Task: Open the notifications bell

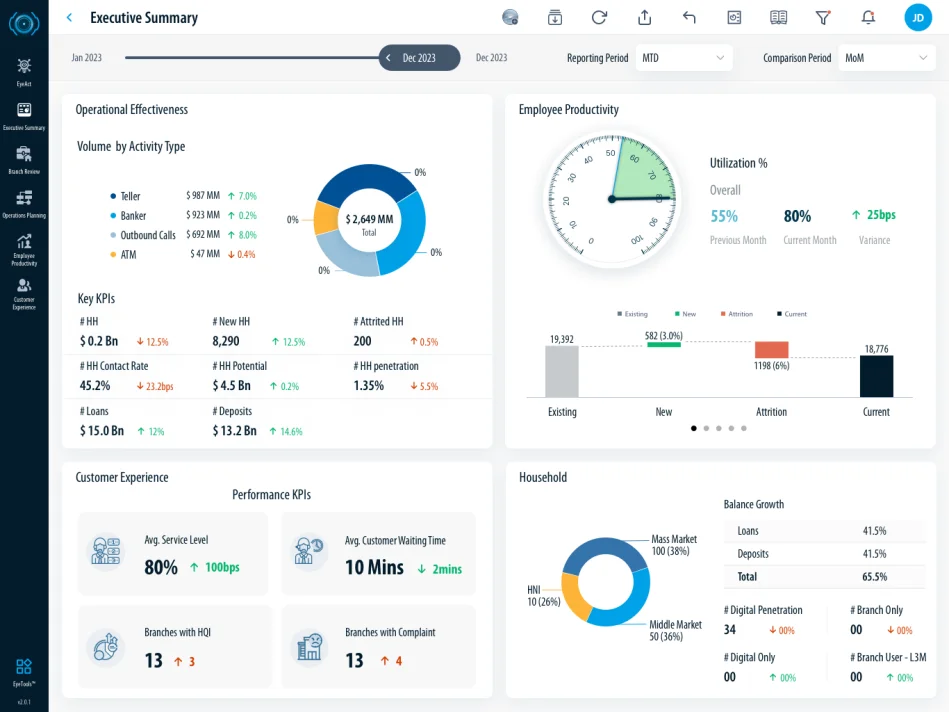Action: tap(868, 17)
